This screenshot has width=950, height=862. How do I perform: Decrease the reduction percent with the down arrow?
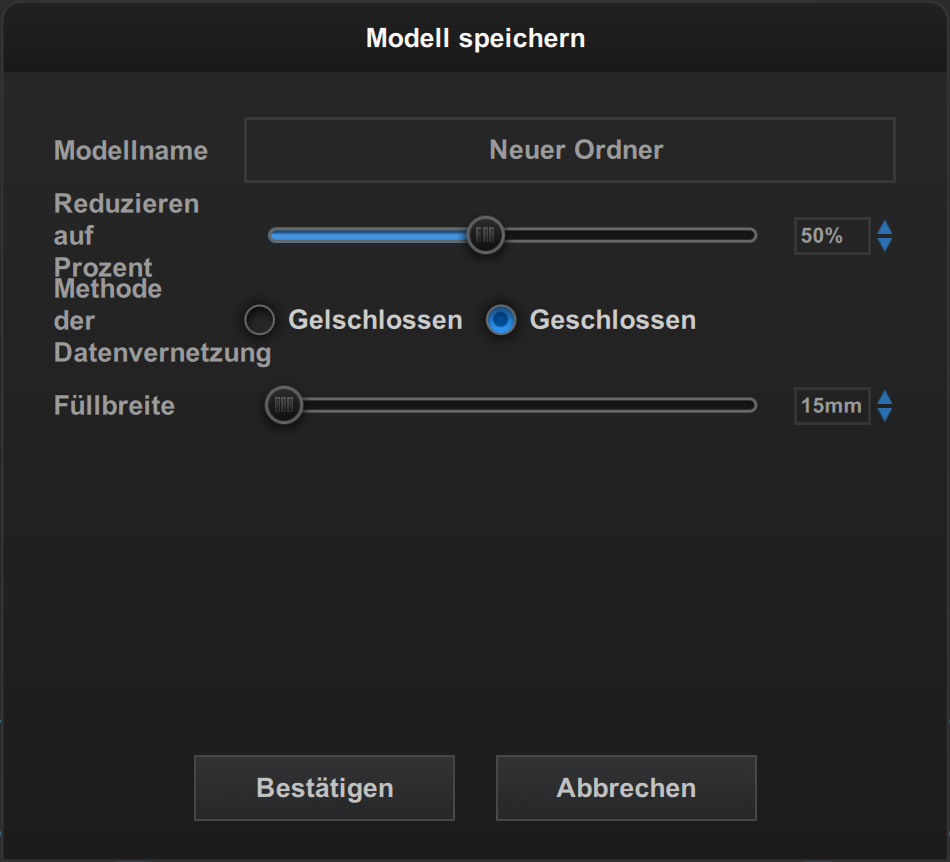pos(884,244)
